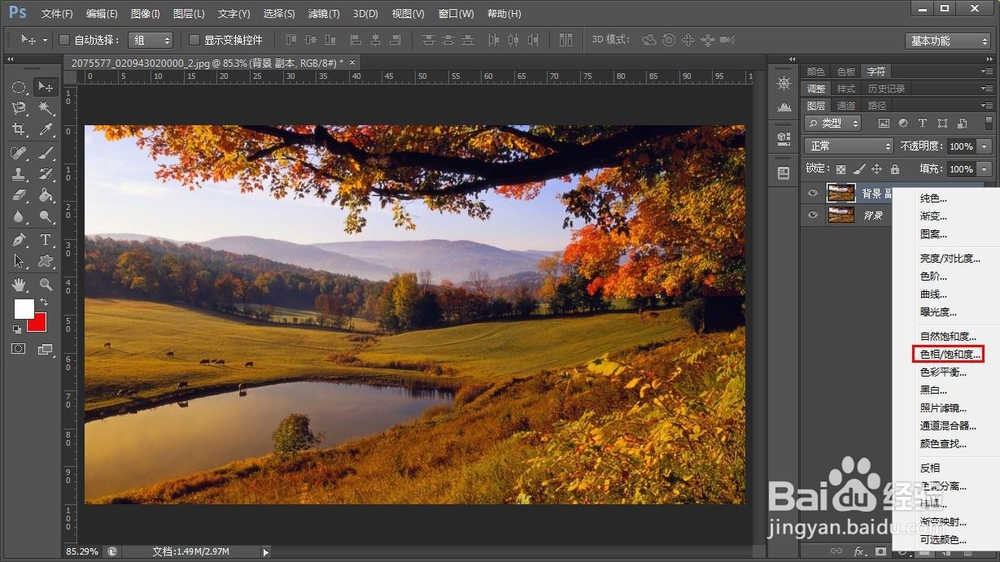Expand the status bar document info arrow
Viewport: 1000px width, 562px height.
[x=265, y=552]
